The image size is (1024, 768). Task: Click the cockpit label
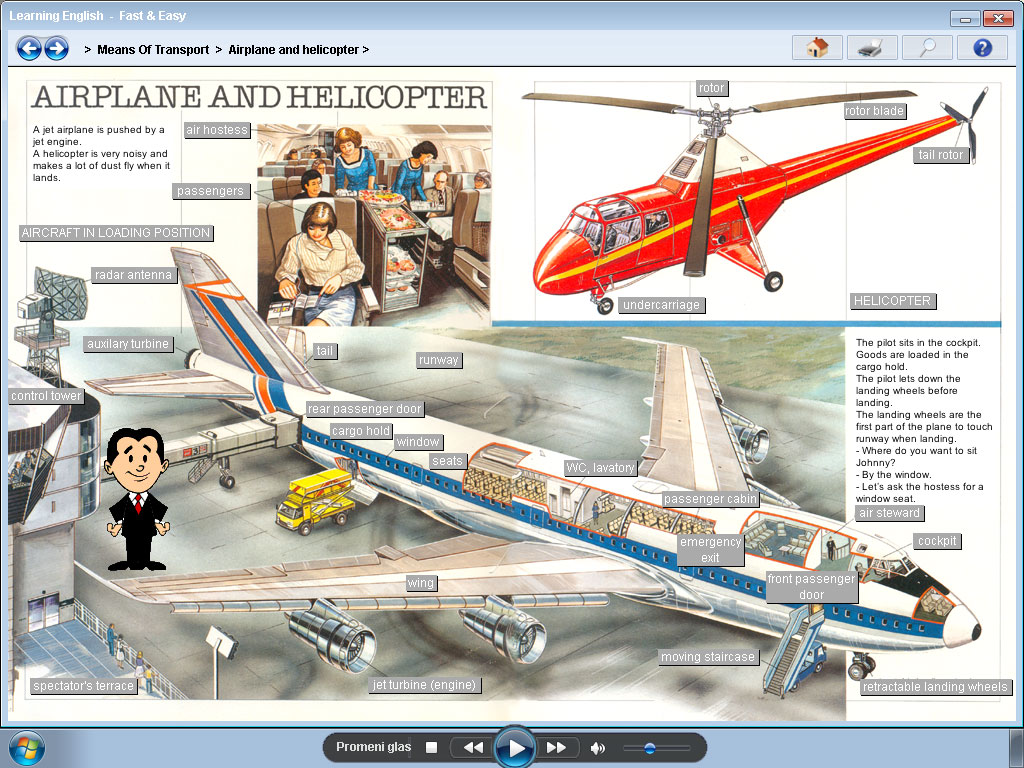click(937, 541)
